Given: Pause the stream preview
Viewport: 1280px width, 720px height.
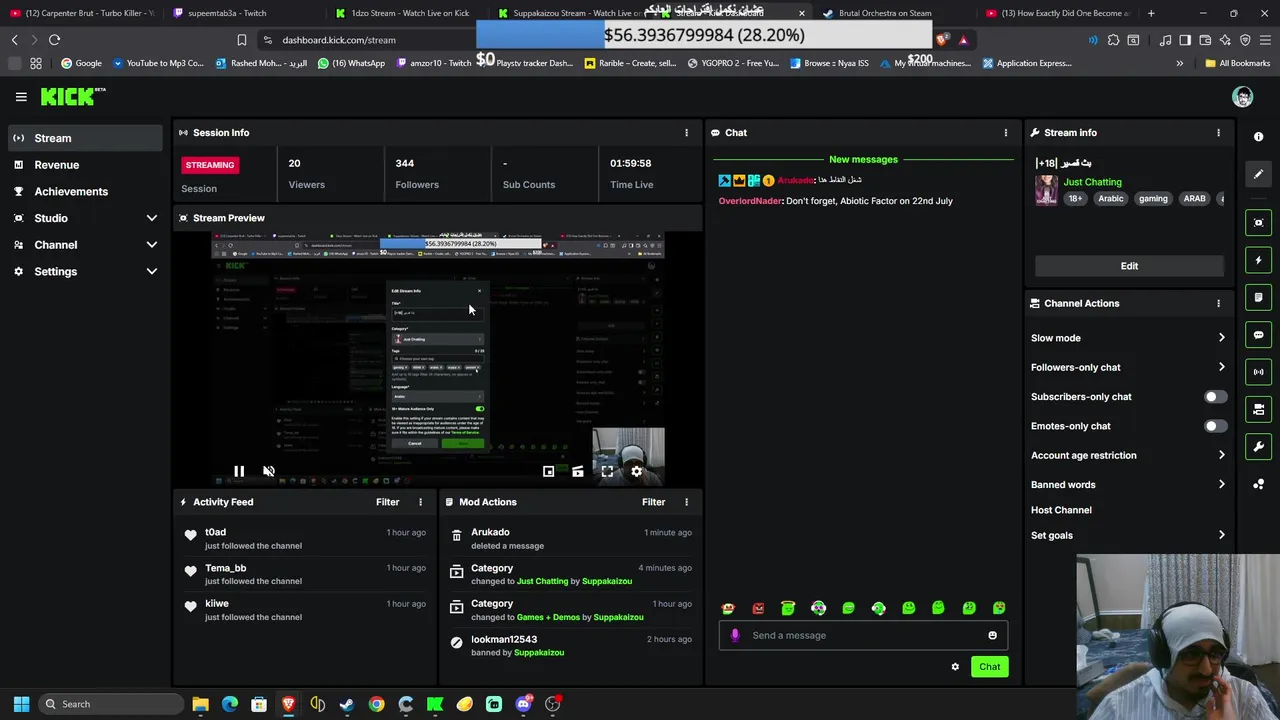Looking at the screenshot, I should (x=239, y=471).
